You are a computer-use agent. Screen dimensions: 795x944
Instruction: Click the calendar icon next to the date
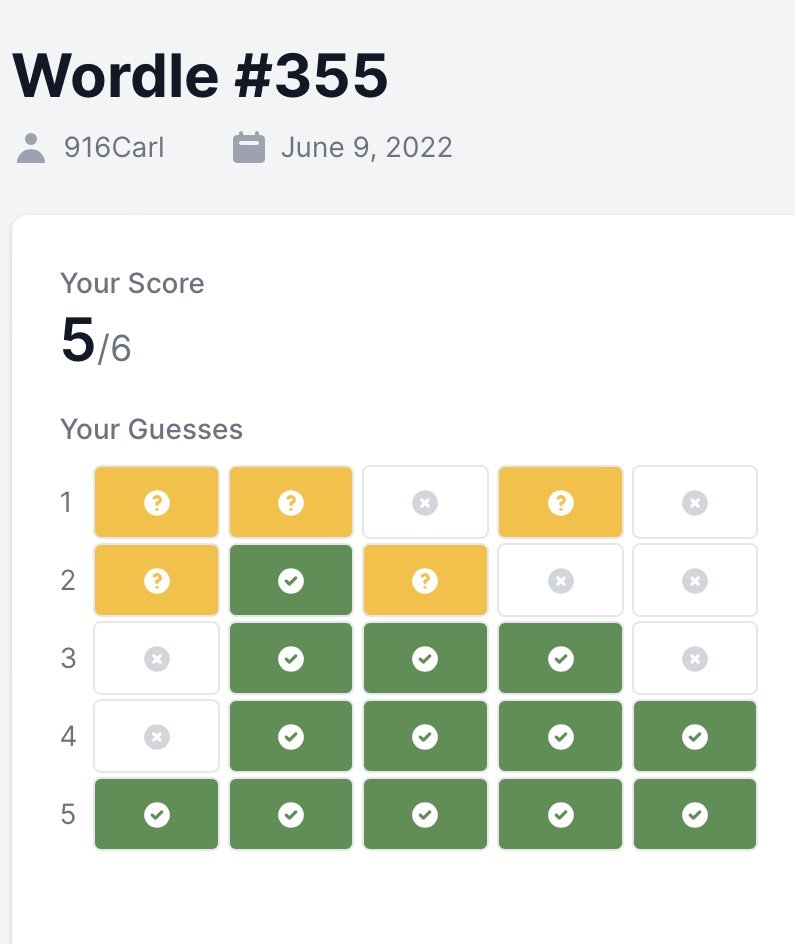(x=249, y=148)
